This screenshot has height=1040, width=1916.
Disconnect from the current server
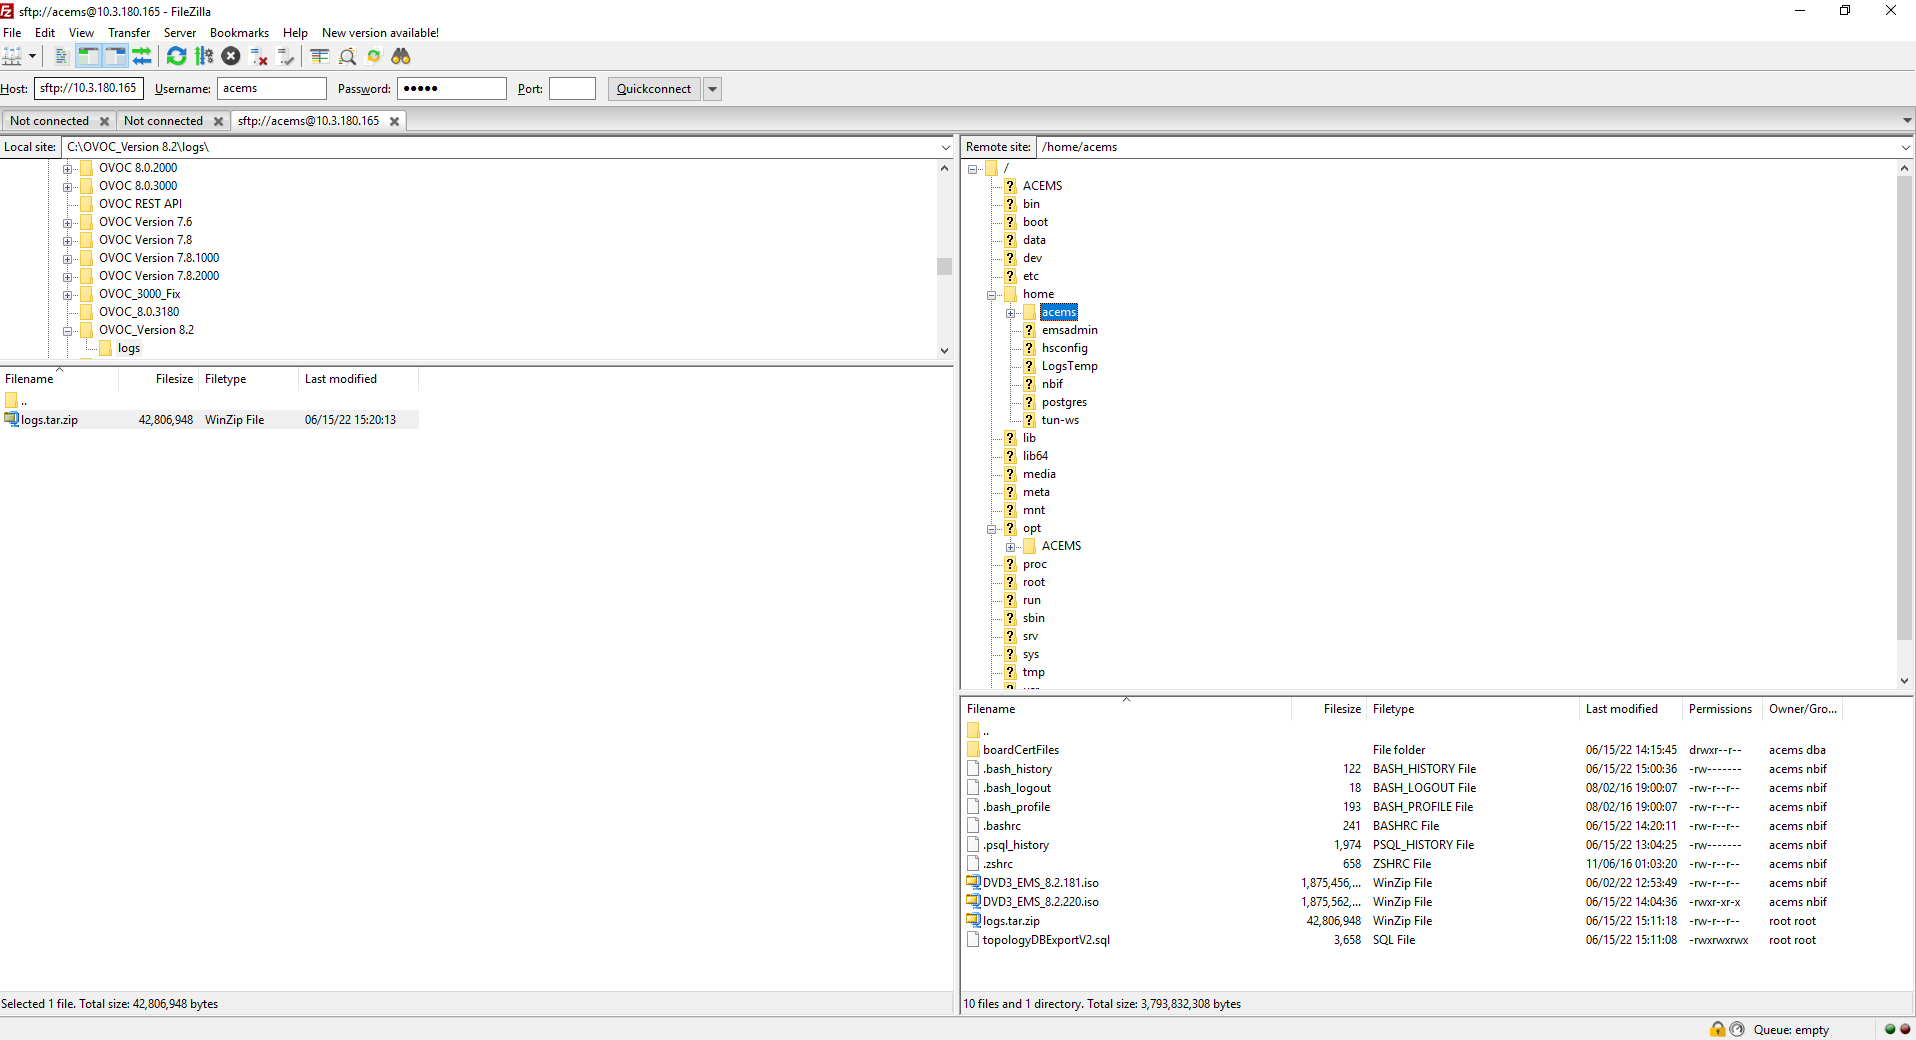pyautogui.click(x=259, y=57)
